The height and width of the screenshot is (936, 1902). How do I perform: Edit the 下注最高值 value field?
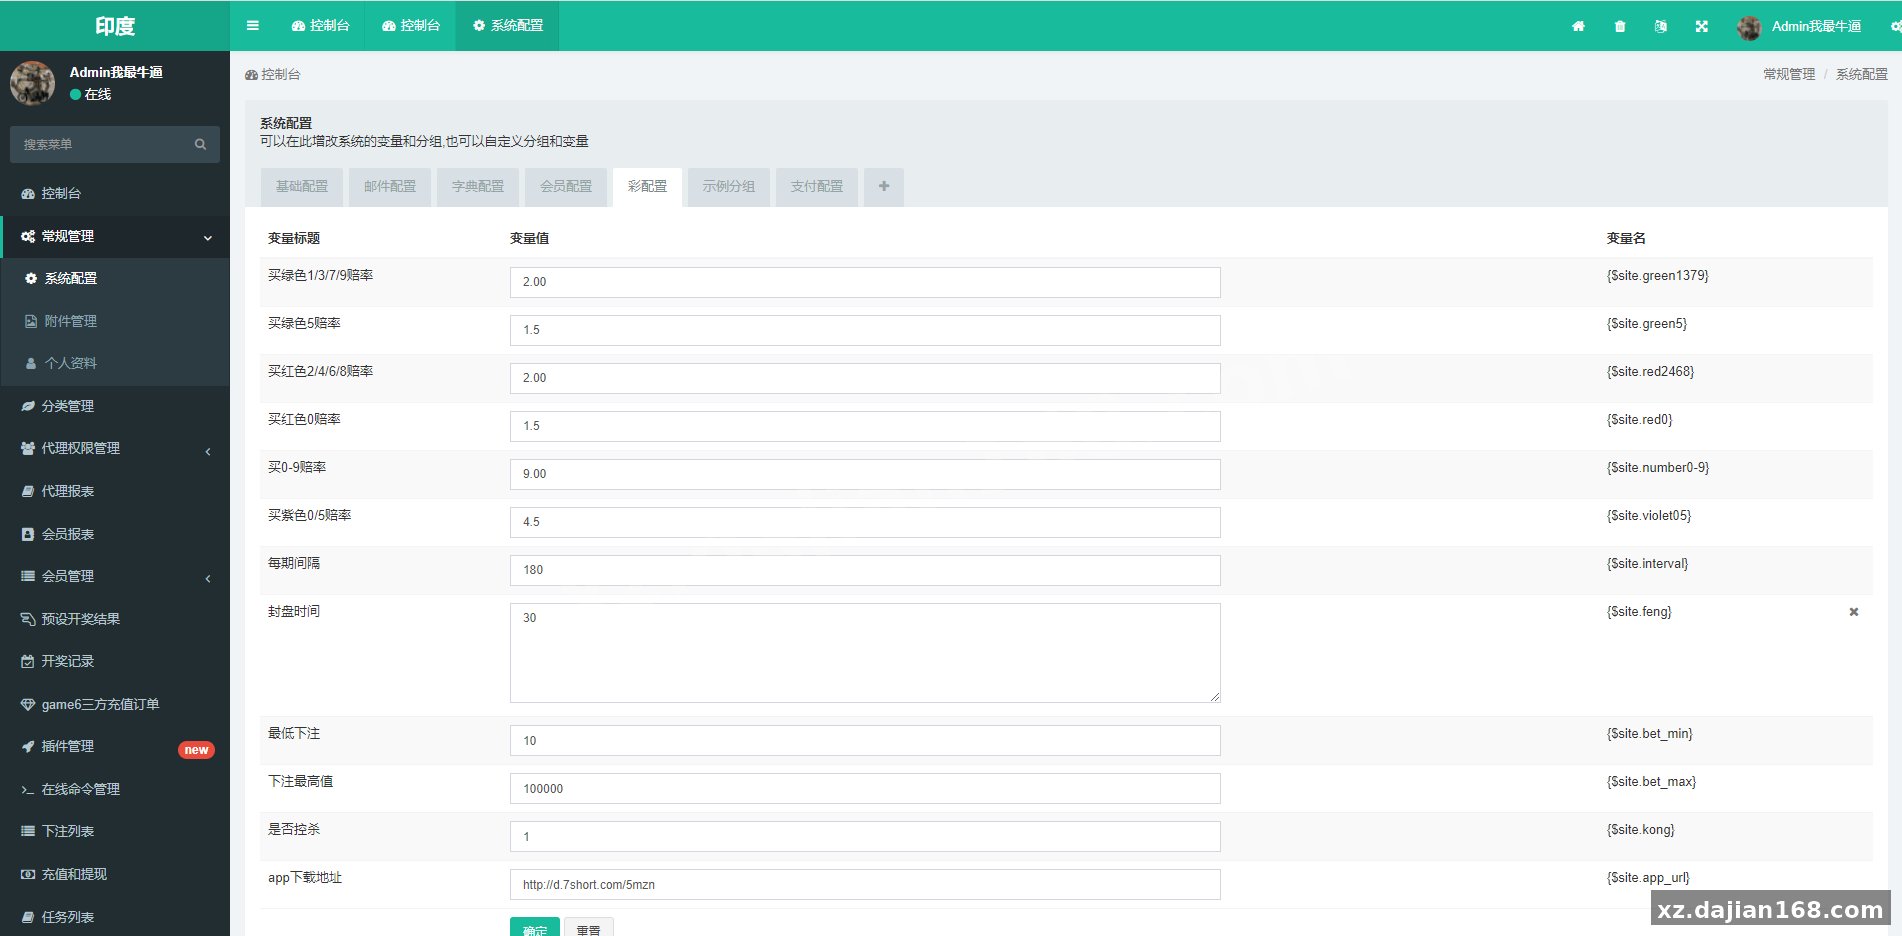point(865,789)
